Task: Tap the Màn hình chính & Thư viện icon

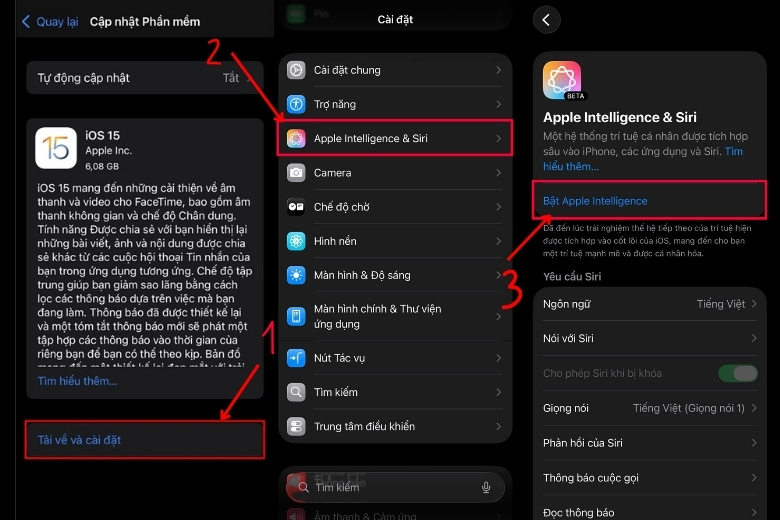Action: point(296,316)
